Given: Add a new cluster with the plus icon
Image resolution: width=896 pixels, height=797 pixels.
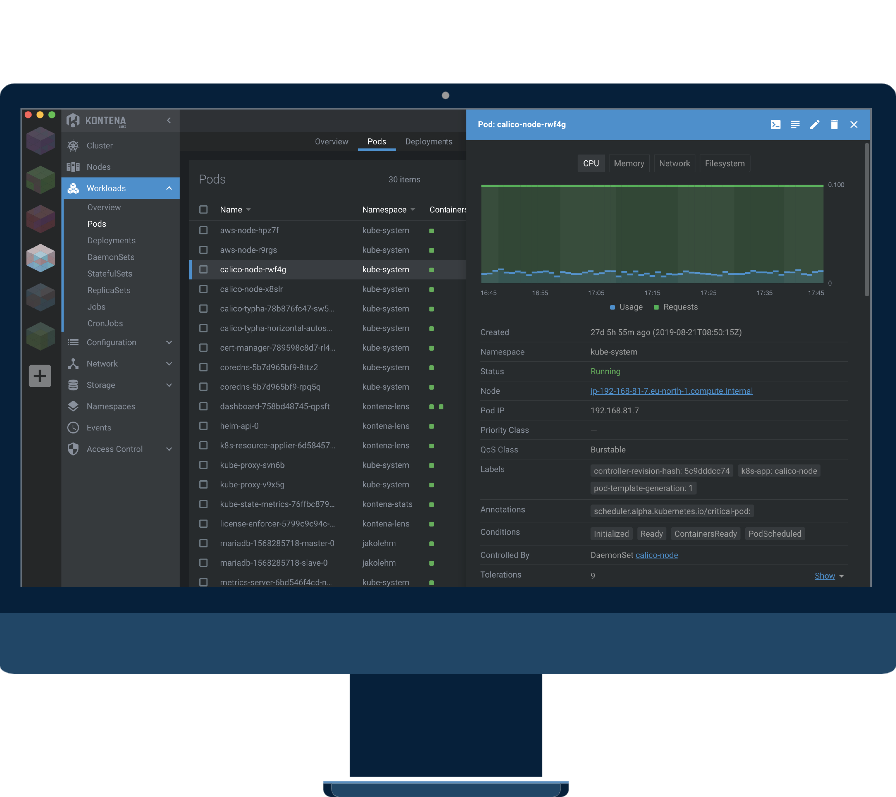Looking at the screenshot, I should (38, 375).
